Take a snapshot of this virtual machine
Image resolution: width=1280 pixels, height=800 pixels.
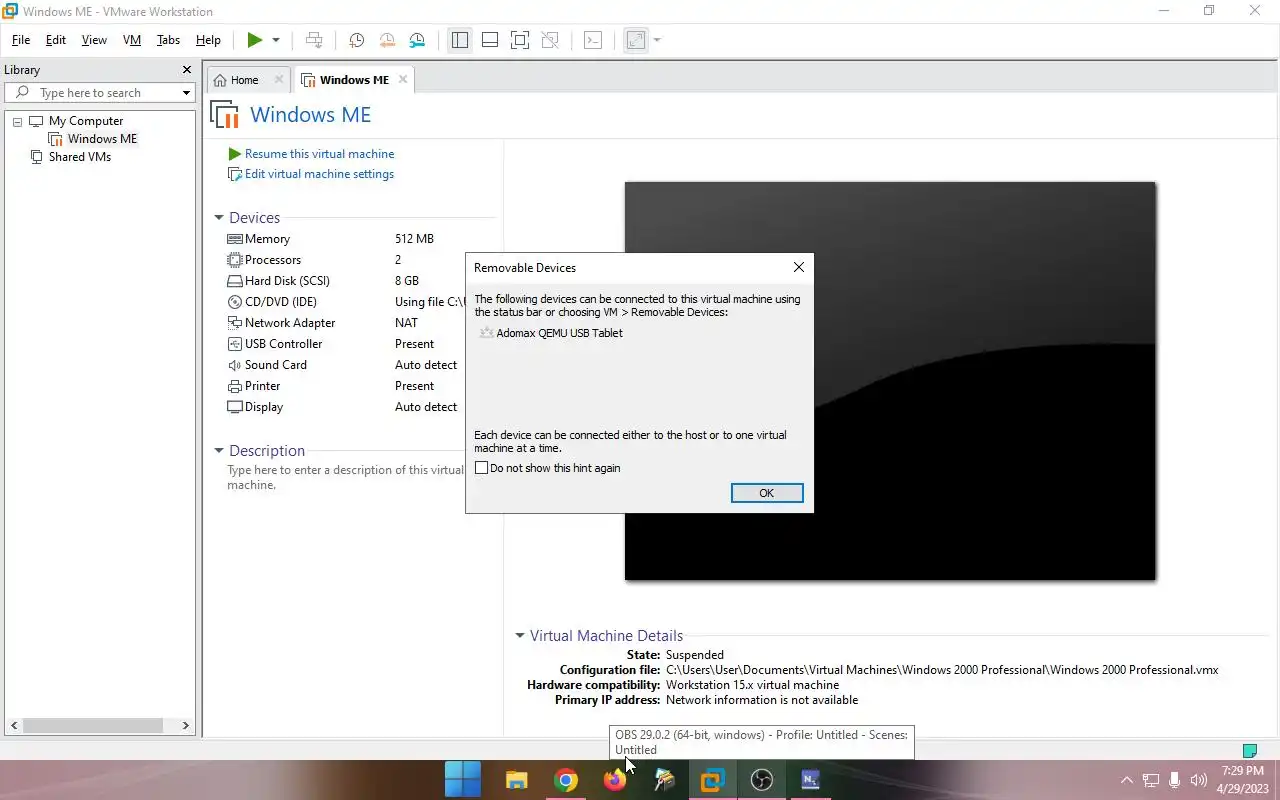356,40
